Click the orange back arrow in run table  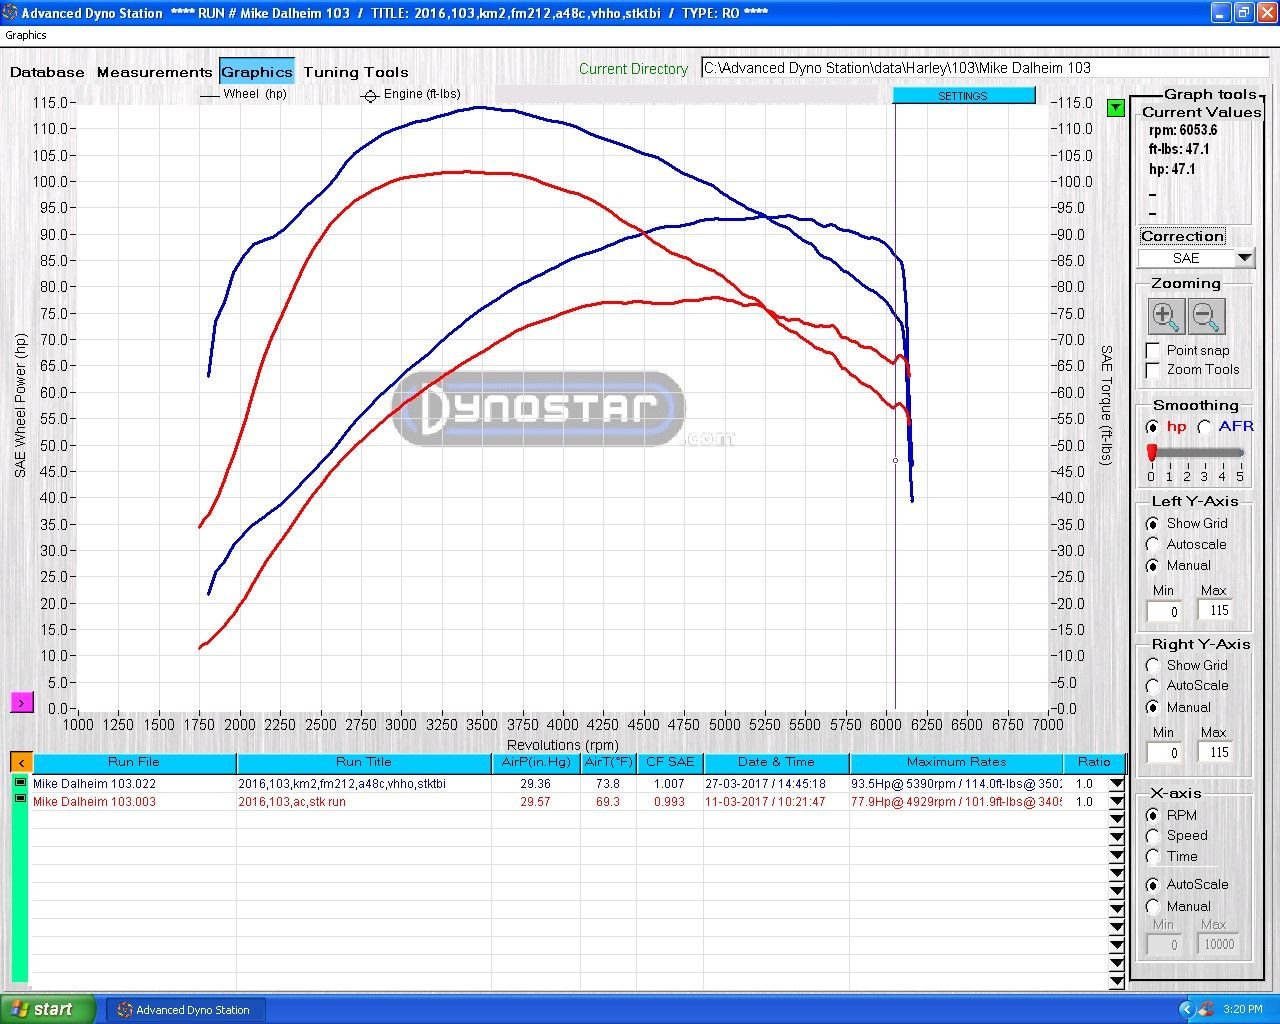tap(21, 763)
